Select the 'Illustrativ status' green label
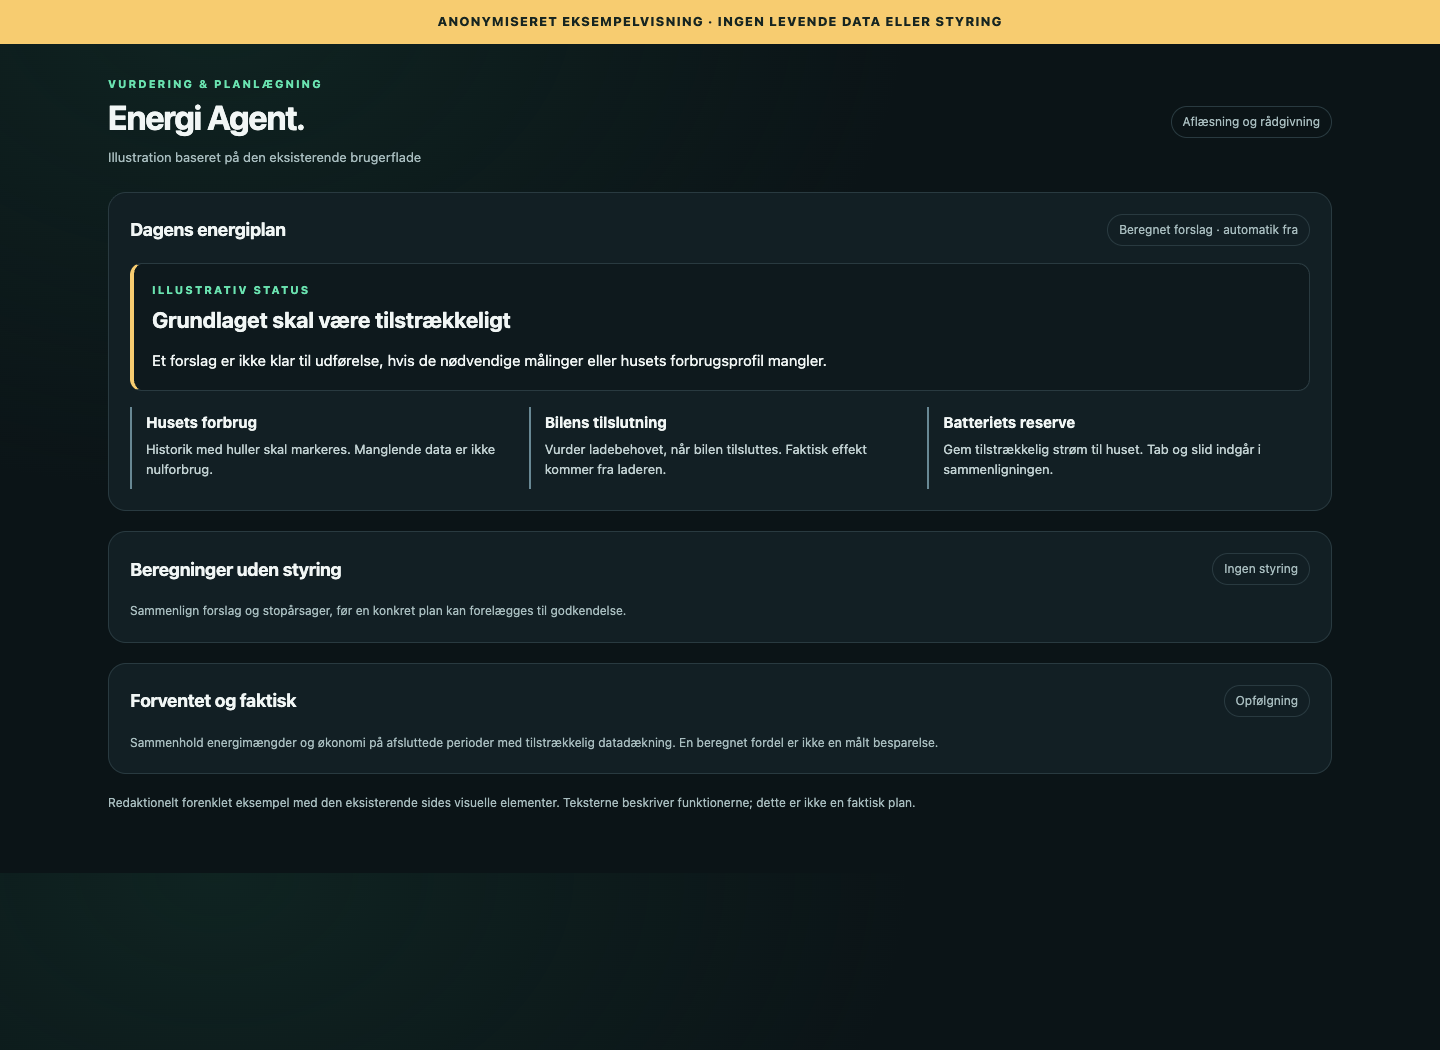The height and width of the screenshot is (1050, 1440). coord(231,290)
